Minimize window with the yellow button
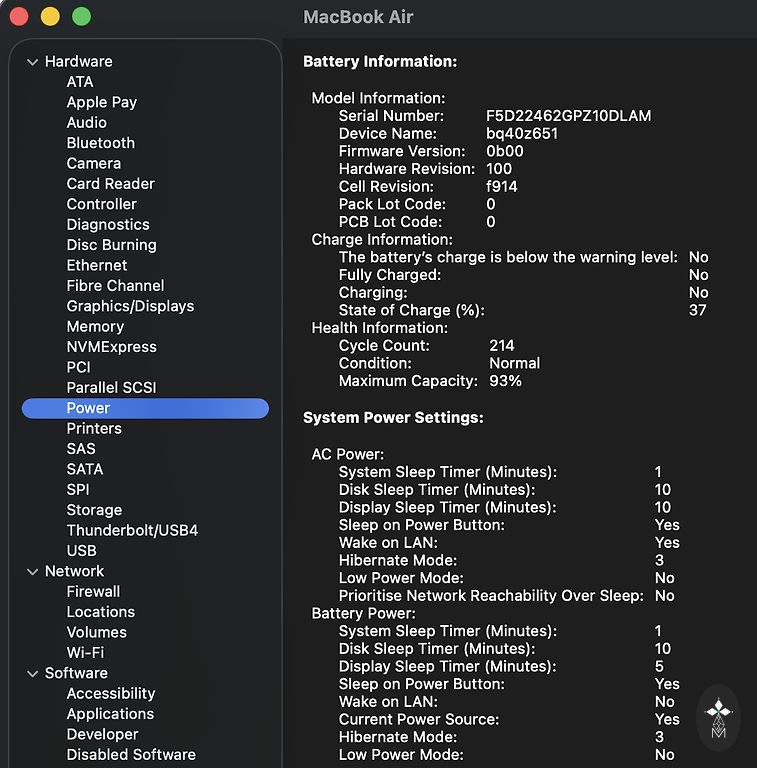The width and height of the screenshot is (757, 768). click(x=50, y=17)
